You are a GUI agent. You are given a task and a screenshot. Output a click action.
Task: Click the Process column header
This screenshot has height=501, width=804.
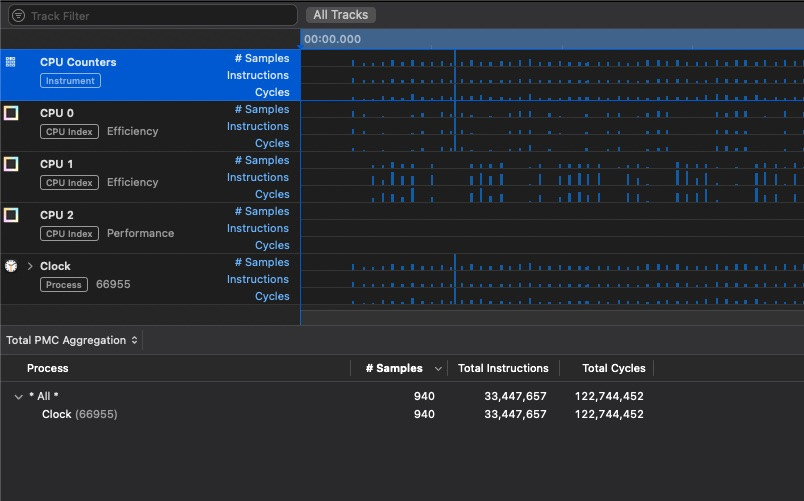click(48, 368)
